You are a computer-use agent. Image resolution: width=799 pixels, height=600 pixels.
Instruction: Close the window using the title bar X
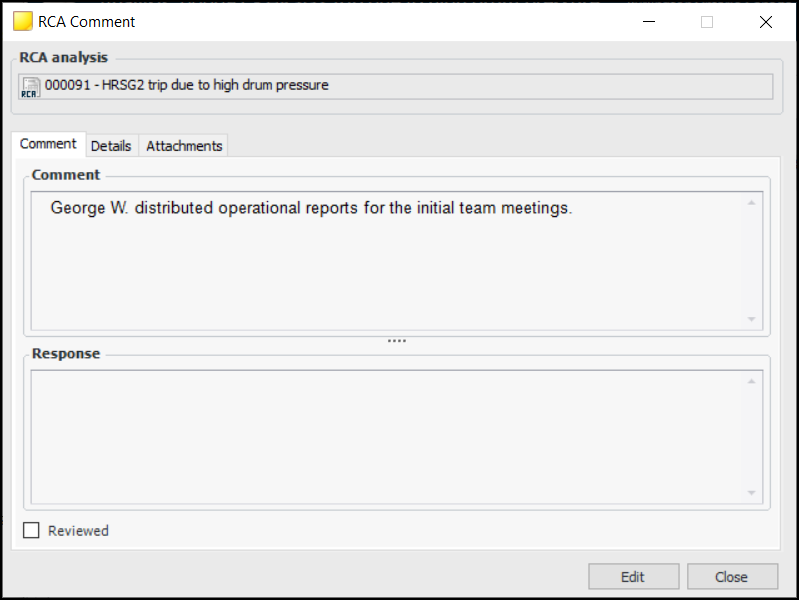tap(765, 21)
